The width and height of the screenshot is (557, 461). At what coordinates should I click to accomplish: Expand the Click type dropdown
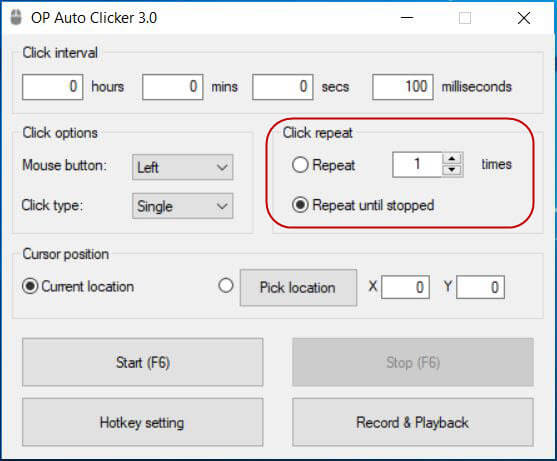183,206
